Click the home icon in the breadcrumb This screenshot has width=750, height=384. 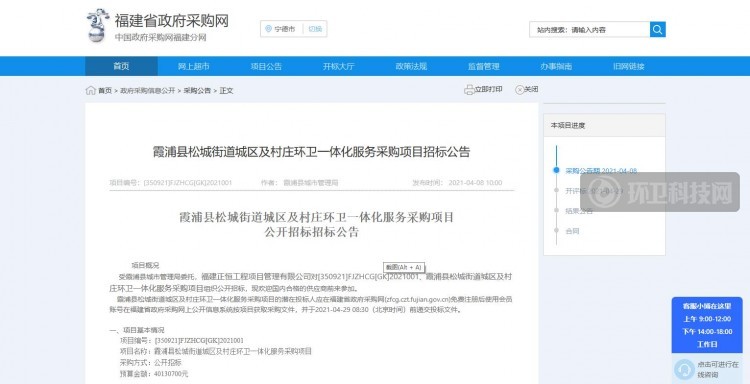[90, 90]
